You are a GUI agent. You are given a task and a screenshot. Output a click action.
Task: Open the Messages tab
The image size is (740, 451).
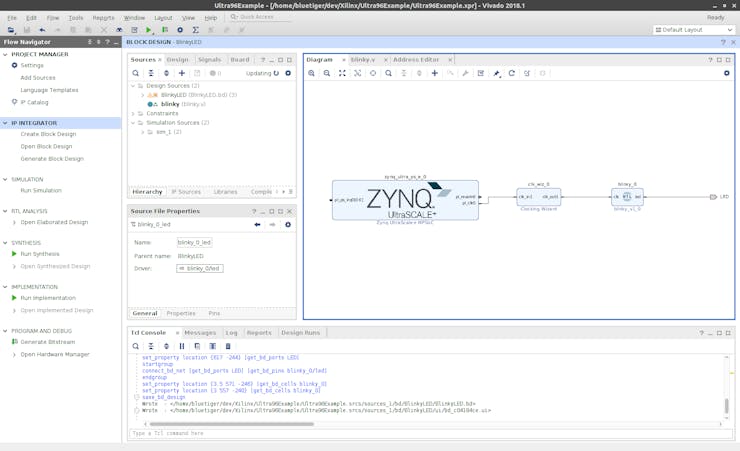tap(200, 333)
